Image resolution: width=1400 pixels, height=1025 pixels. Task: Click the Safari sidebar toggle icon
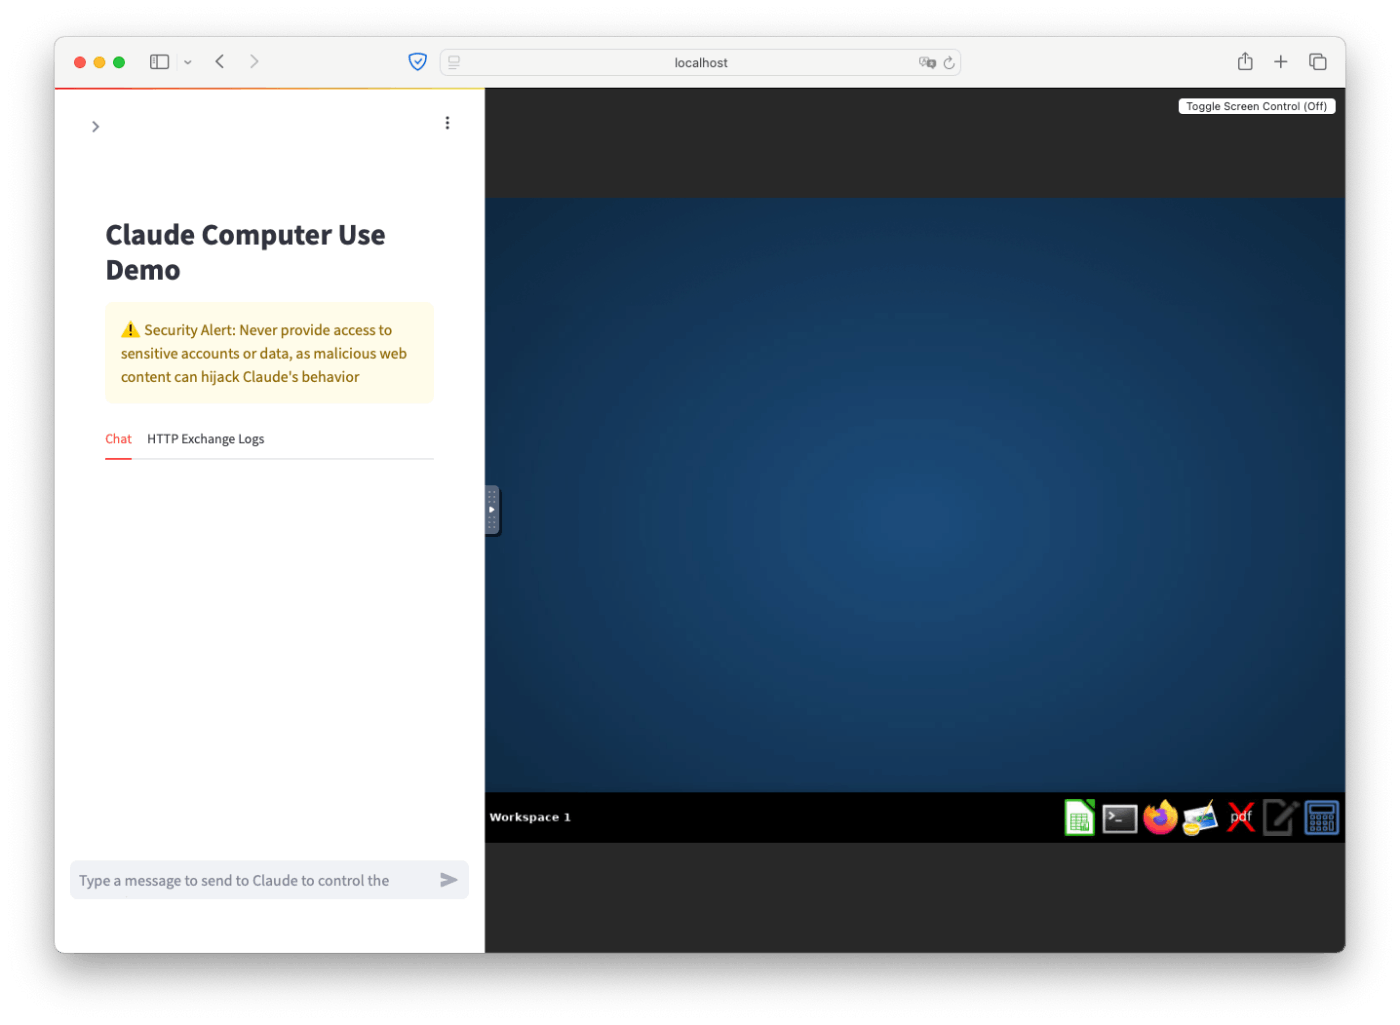[x=159, y=62]
